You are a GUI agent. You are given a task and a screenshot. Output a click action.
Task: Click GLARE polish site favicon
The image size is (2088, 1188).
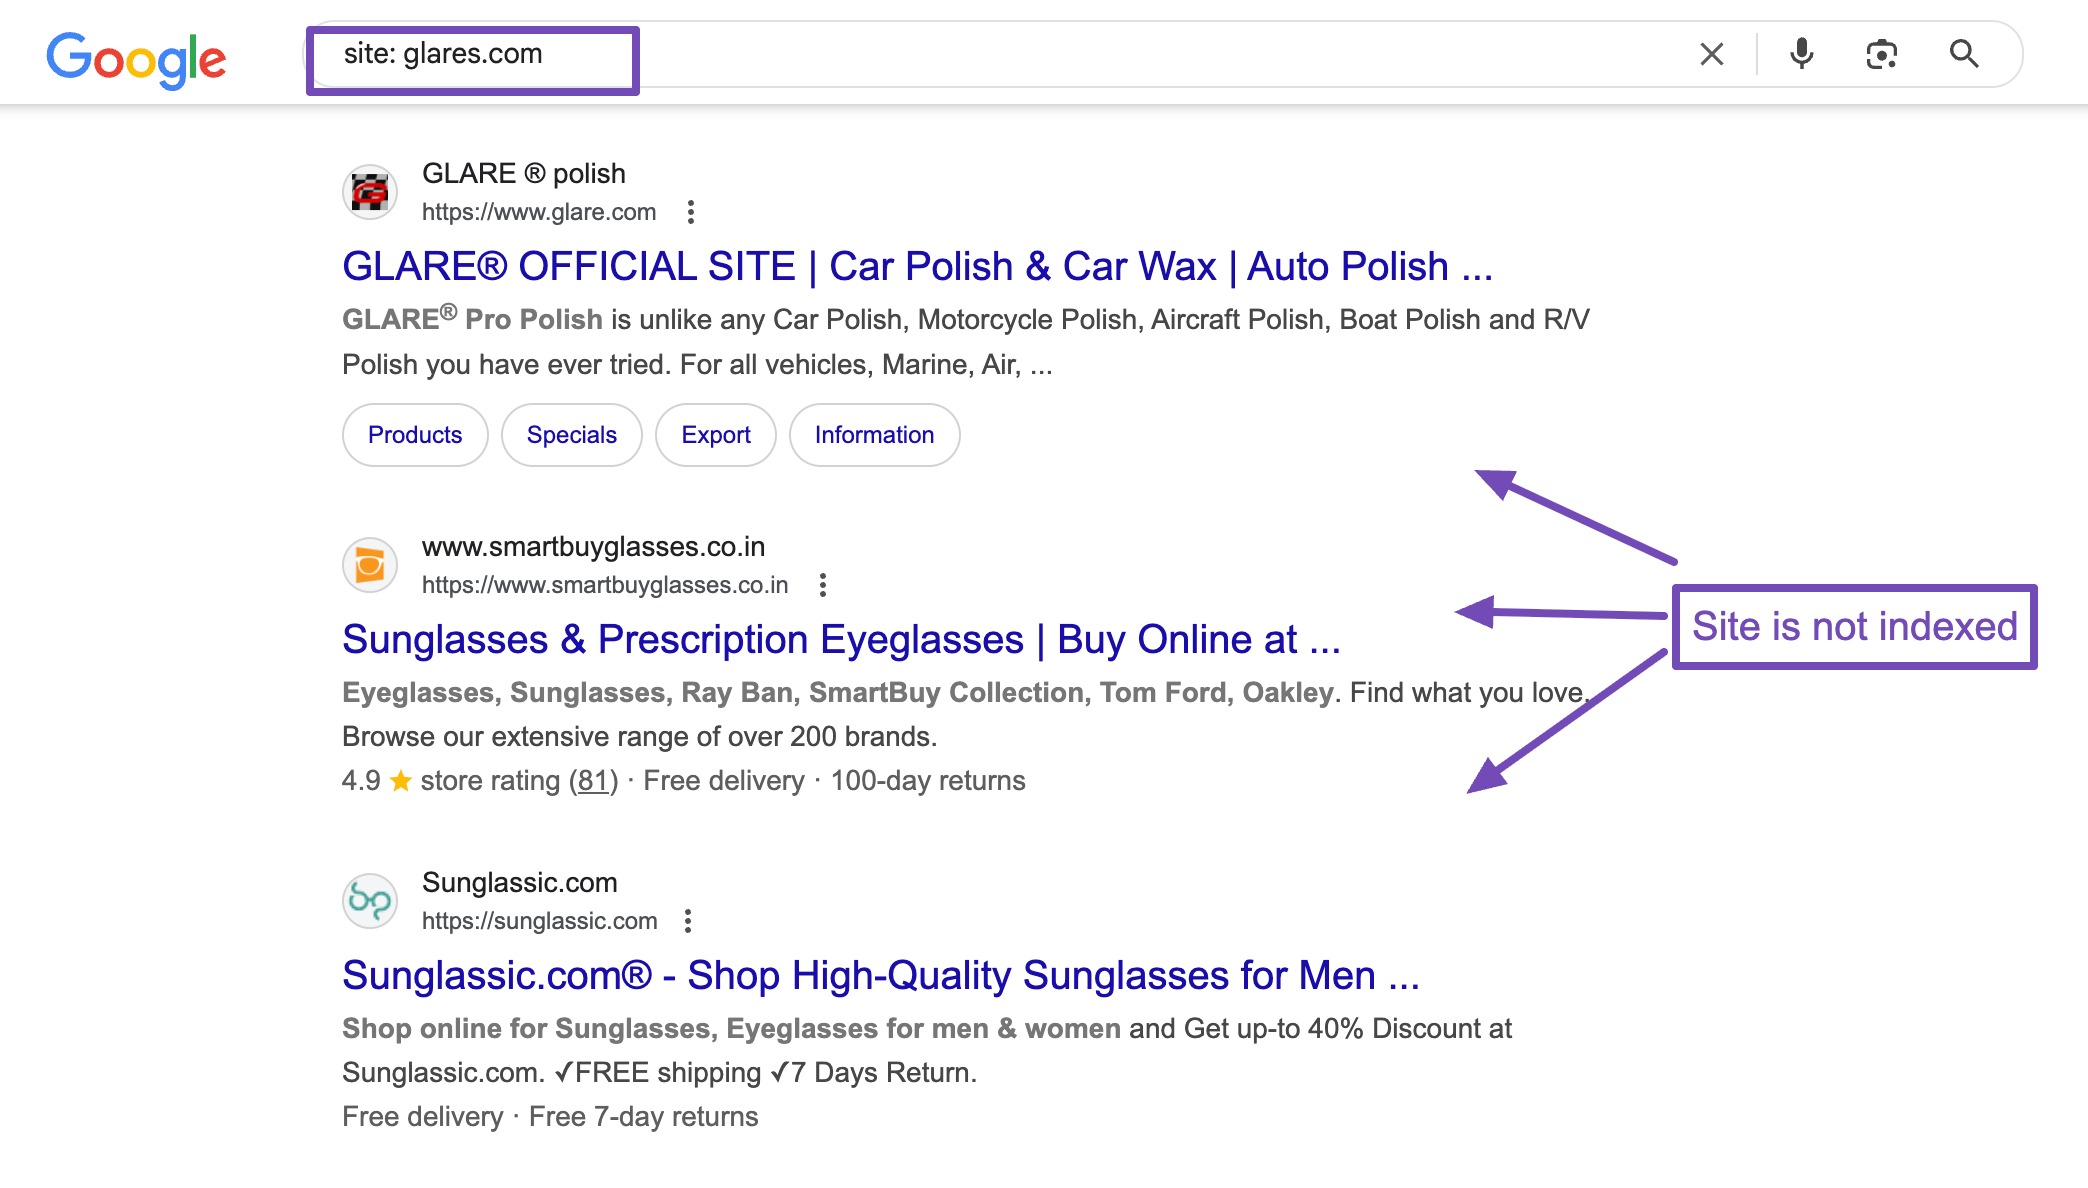[x=370, y=192]
